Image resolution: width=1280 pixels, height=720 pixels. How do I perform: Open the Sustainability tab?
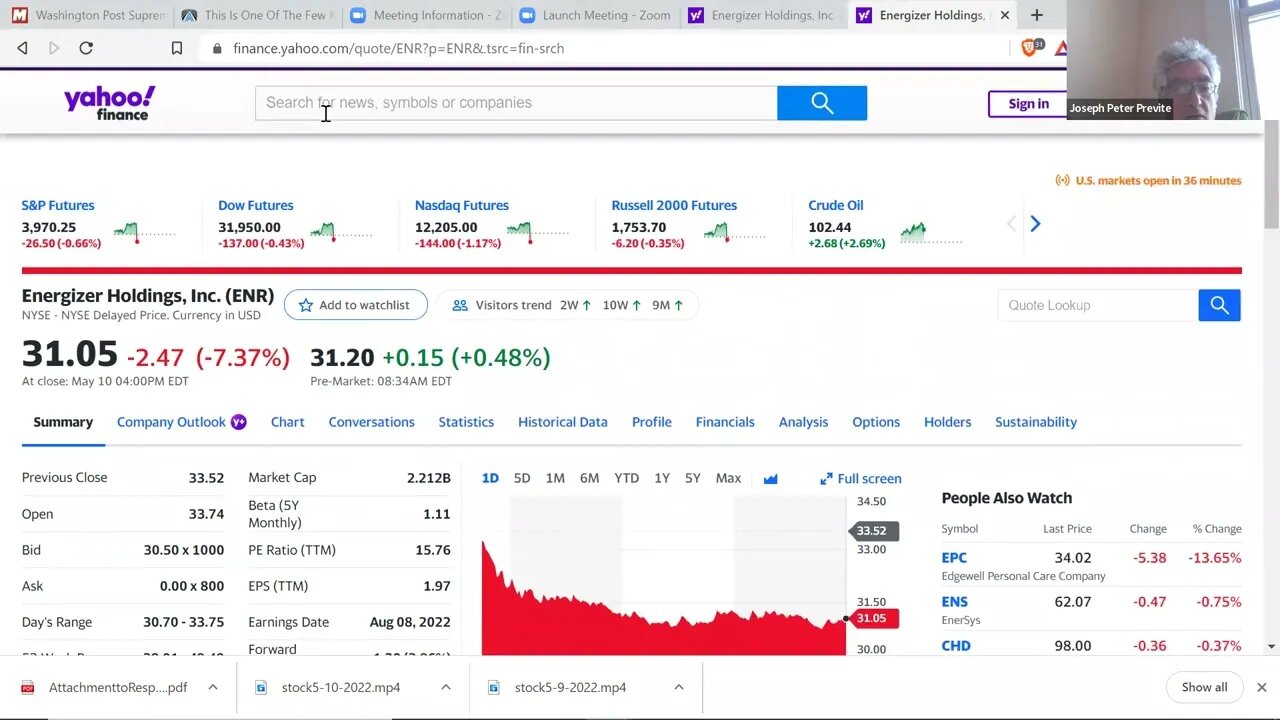1035,422
